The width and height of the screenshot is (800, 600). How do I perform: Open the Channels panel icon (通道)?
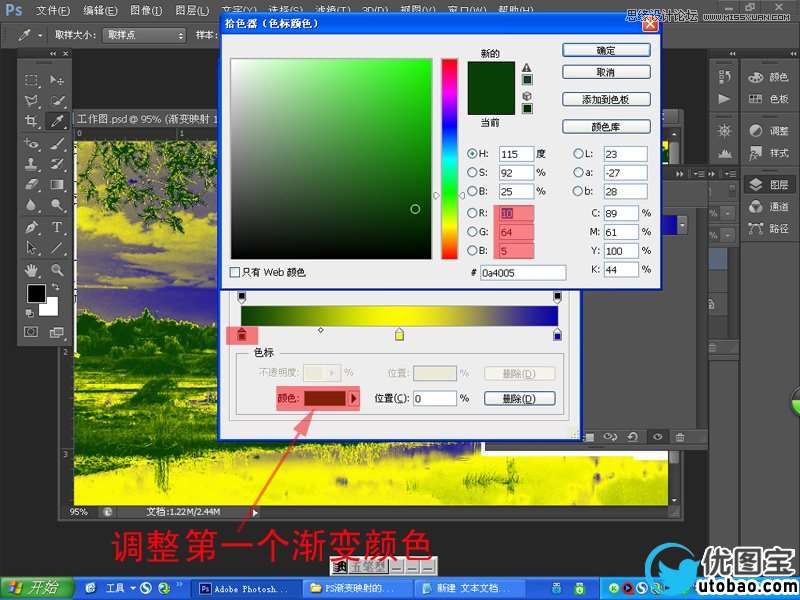point(769,207)
